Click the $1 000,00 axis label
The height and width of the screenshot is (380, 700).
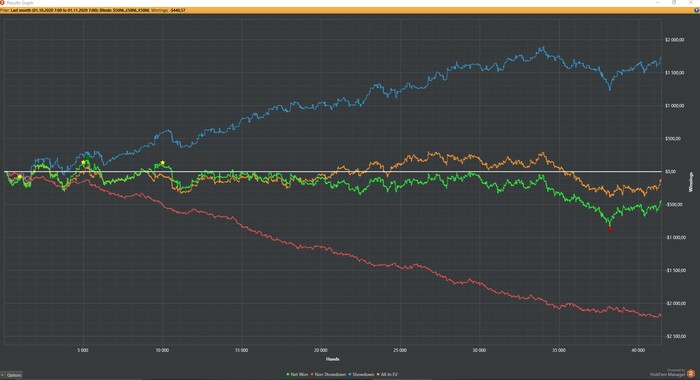coord(674,106)
